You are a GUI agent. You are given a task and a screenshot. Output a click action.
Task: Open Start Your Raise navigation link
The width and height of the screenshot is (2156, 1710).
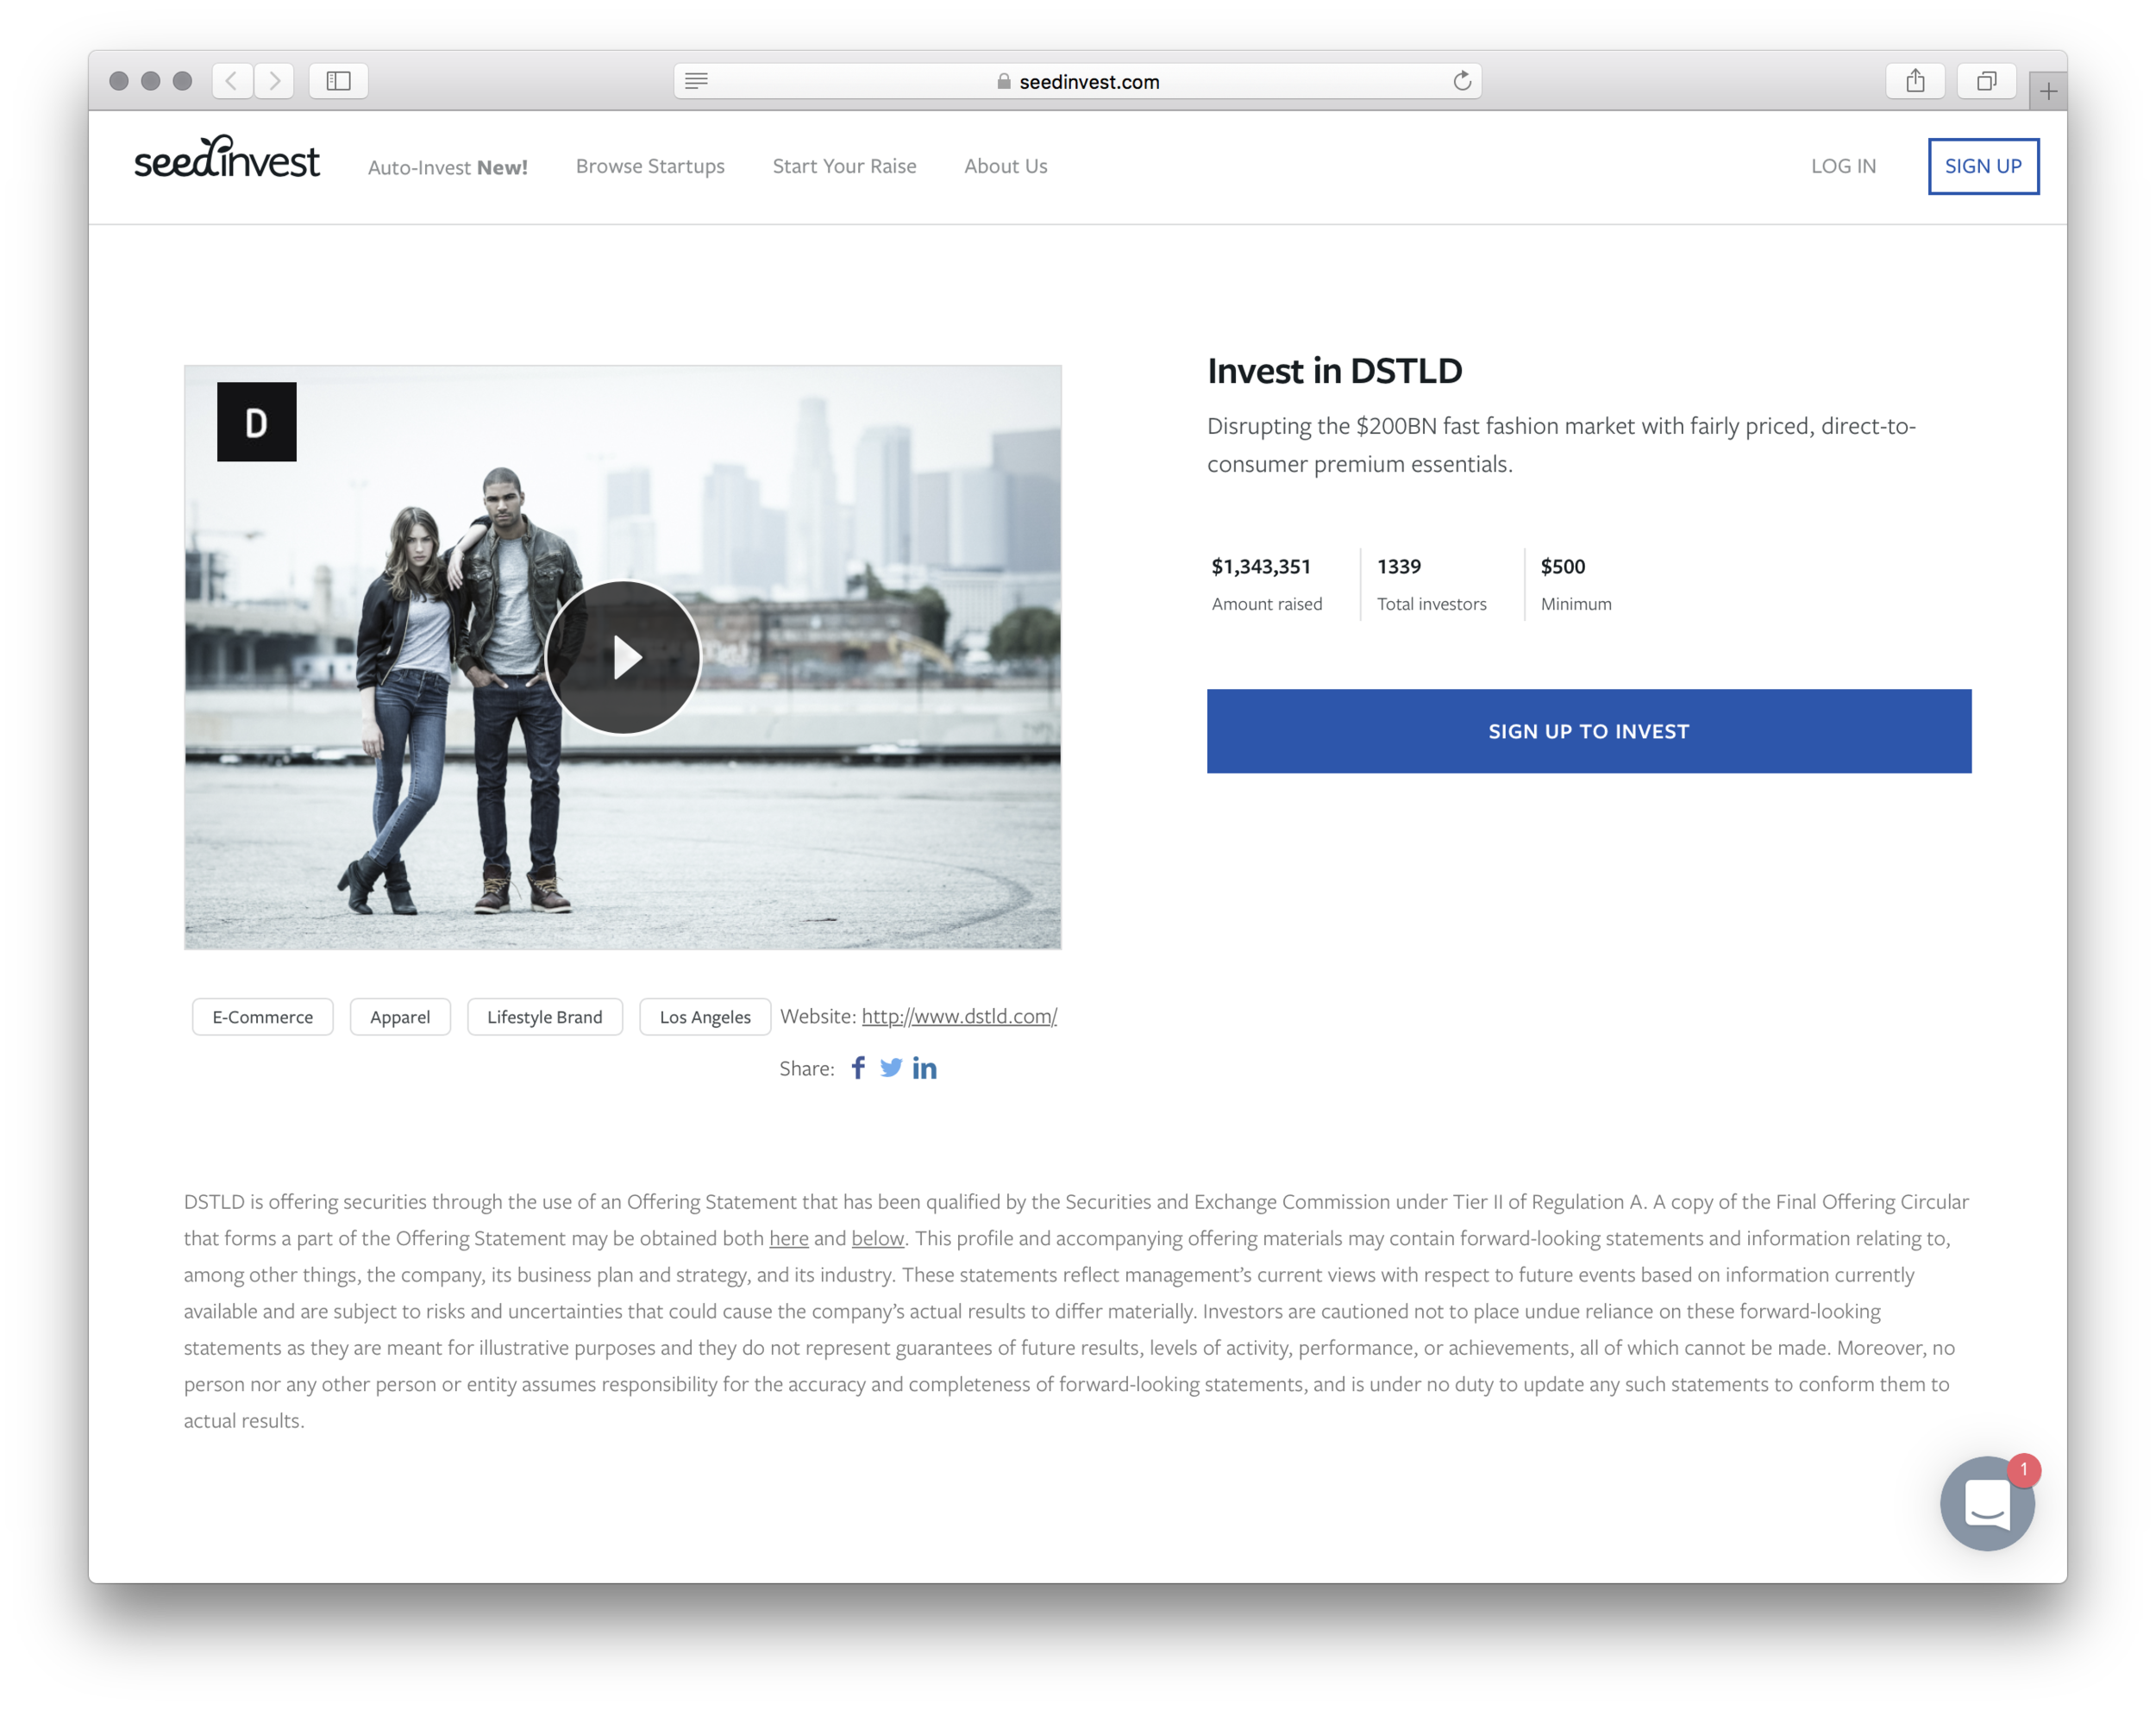(845, 166)
